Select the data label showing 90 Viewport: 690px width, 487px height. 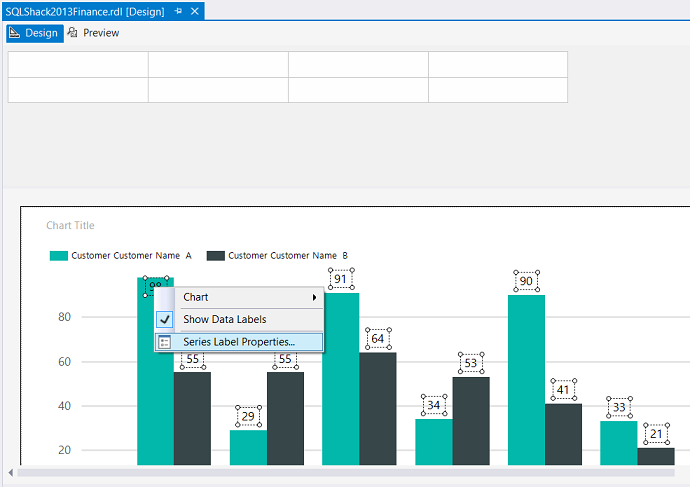point(526,281)
